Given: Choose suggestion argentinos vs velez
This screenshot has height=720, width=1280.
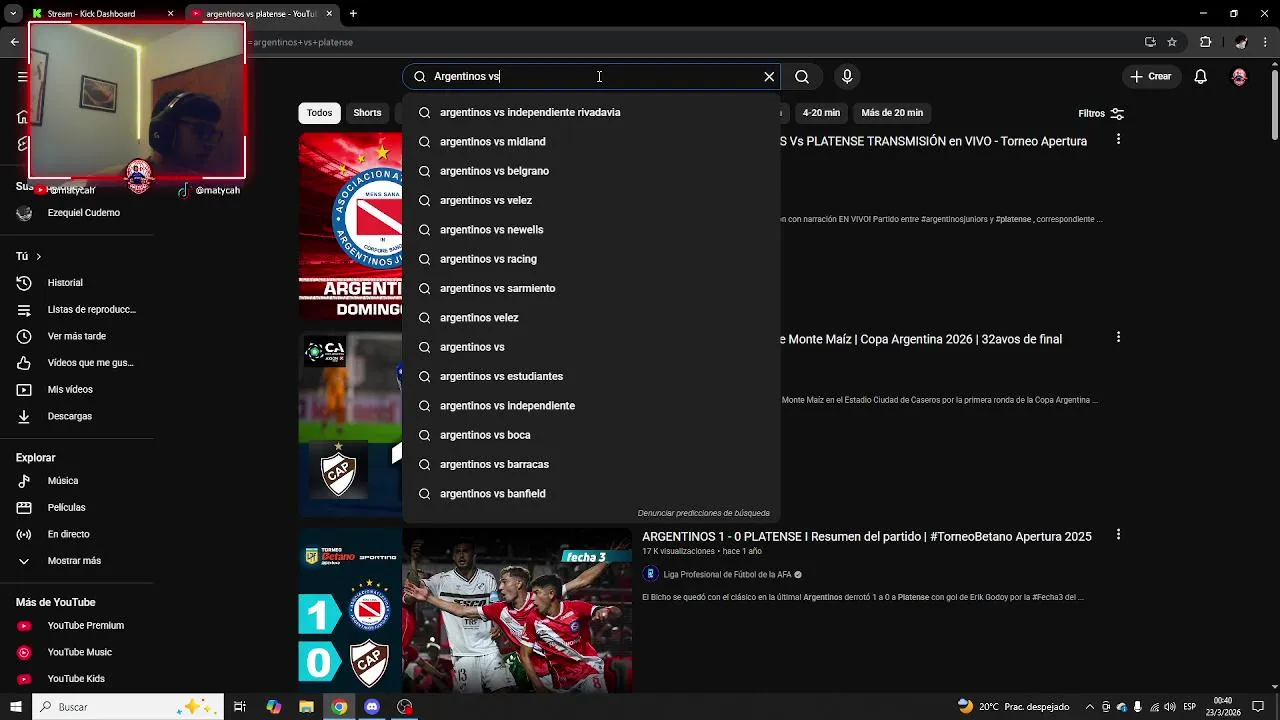Looking at the screenshot, I should (x=591, y=200).
